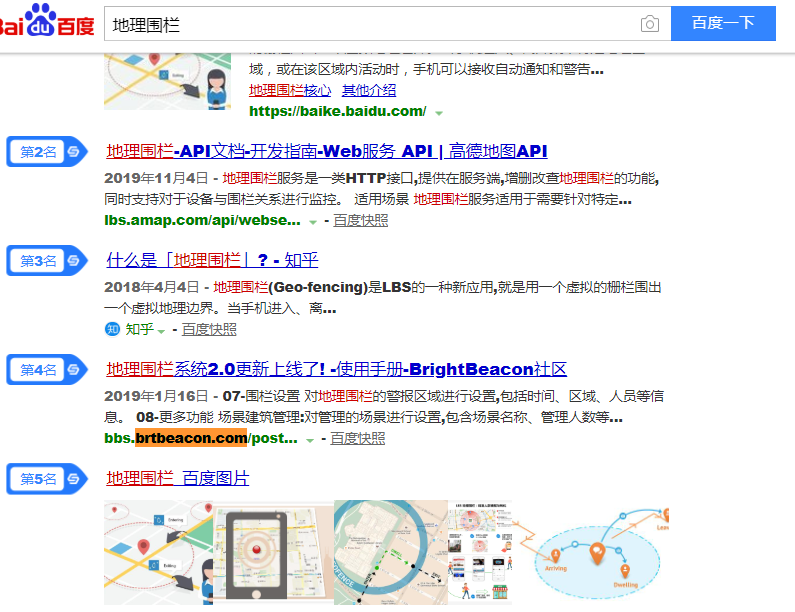Viewport: 795px width, 612px height.
Task: Click the 第4名 rank badge
Action: pyautogui.click(x=47, y=370)
